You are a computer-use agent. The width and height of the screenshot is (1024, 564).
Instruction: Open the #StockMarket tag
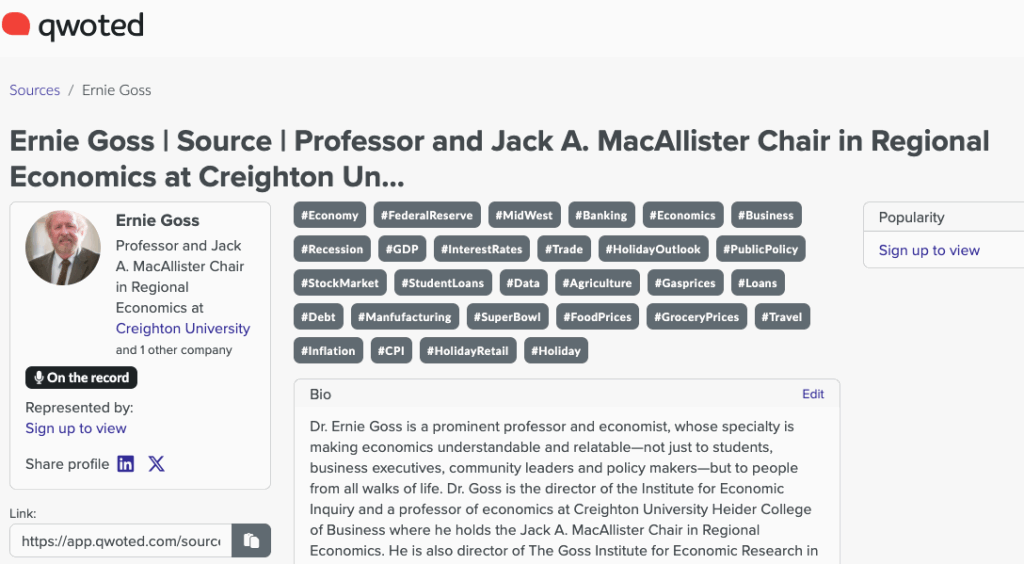pos(340,283)
